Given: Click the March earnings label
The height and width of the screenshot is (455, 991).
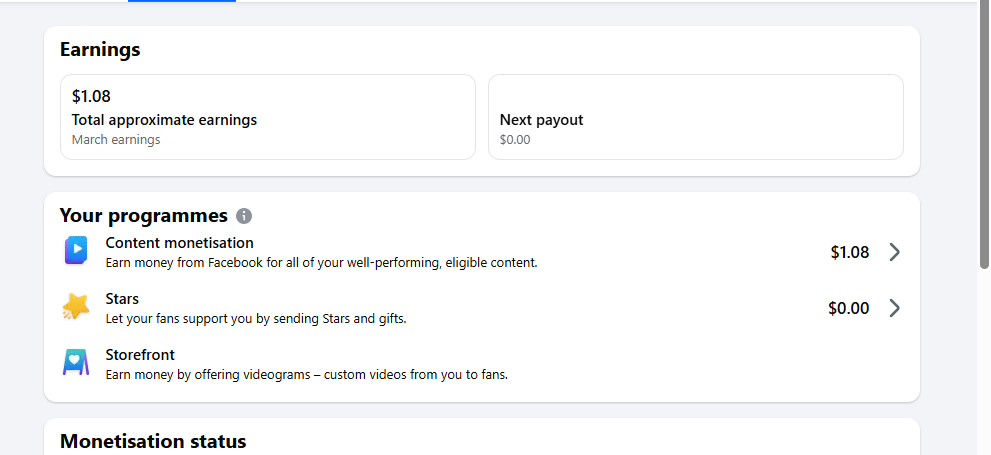Looking at the screenshot, I should (116, 140).
